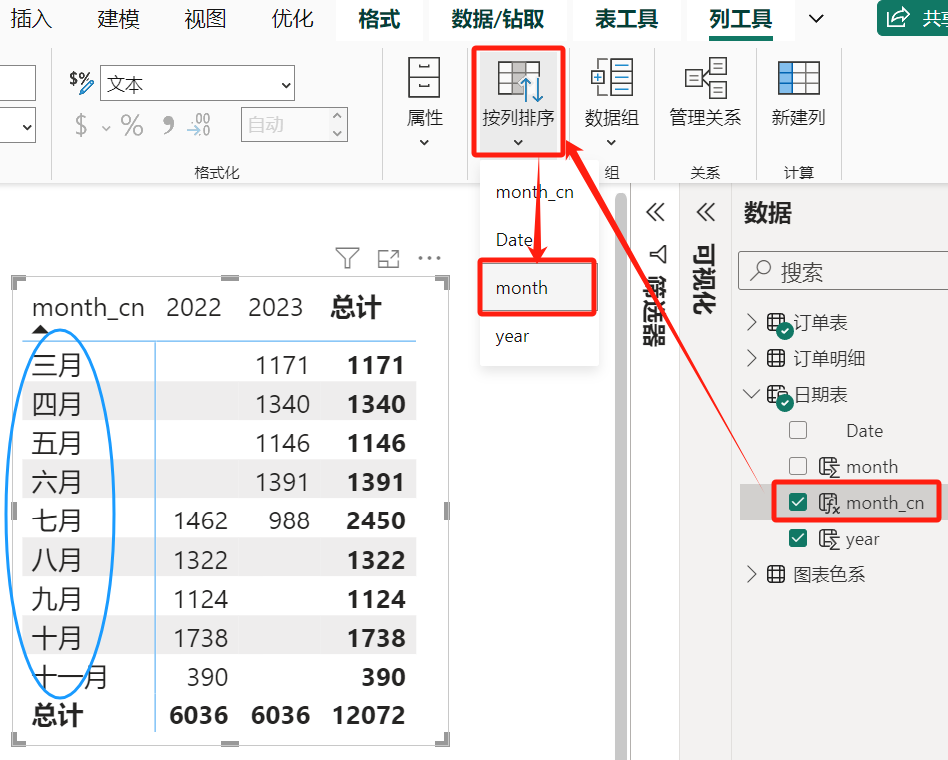The image size is (948, 760).
Task: Click the 1391 value in the 2023 column
Action: [x=282, y=482]
